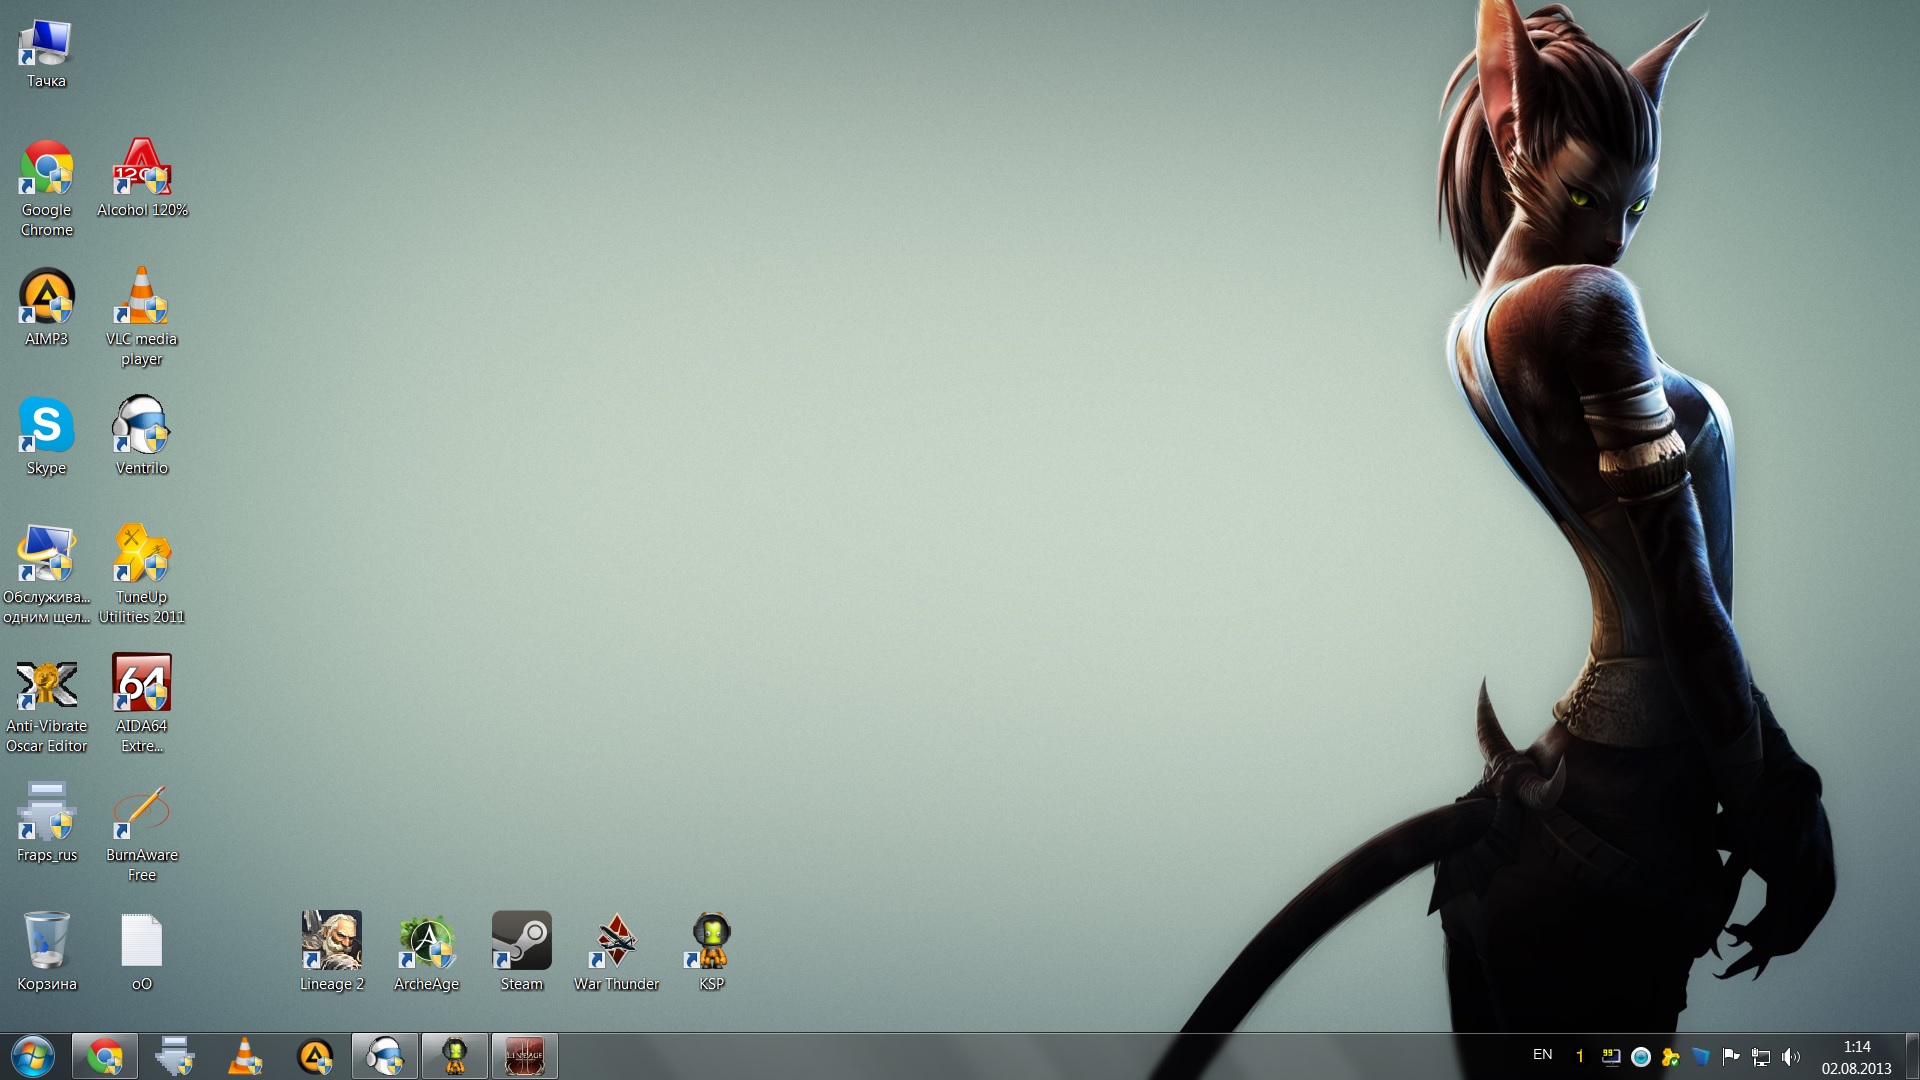The height and width of the screenshot is (1080, 1920).
Task: Select the Fraps_rus desktop shortcut
Action: coord(46,823)
